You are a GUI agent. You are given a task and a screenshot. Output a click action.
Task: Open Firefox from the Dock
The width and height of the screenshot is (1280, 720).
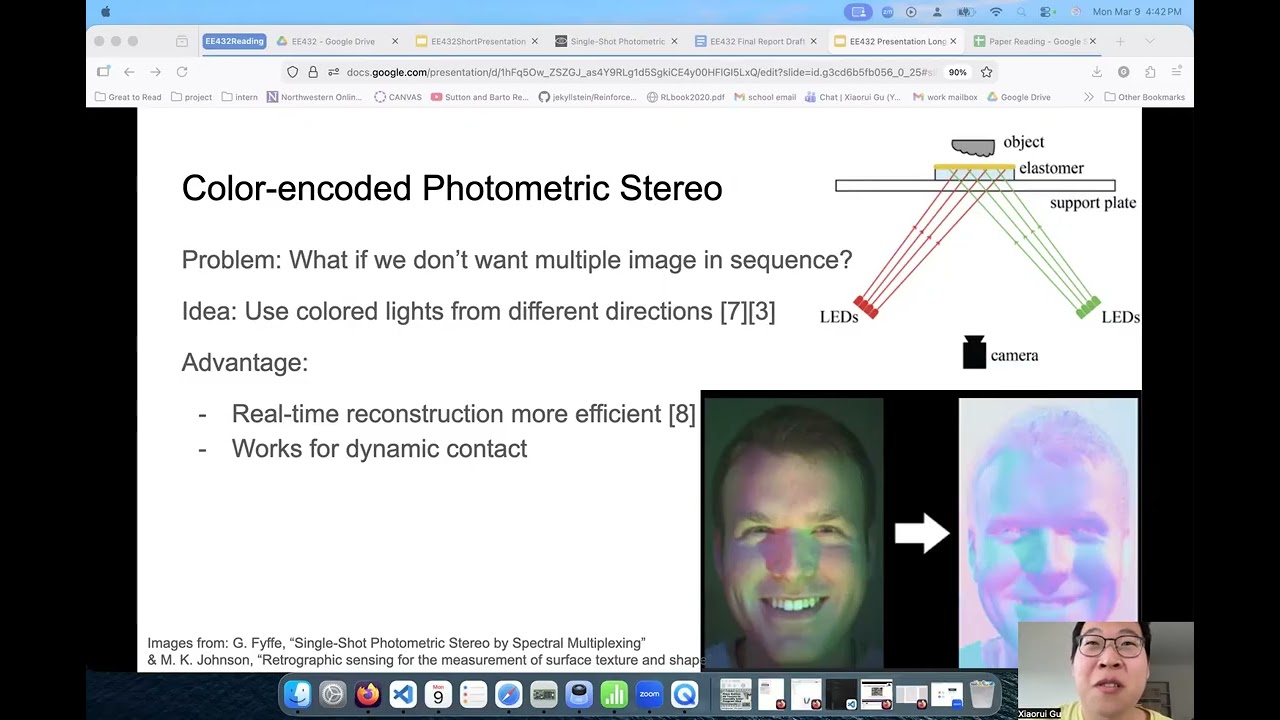tap(368, 694)
